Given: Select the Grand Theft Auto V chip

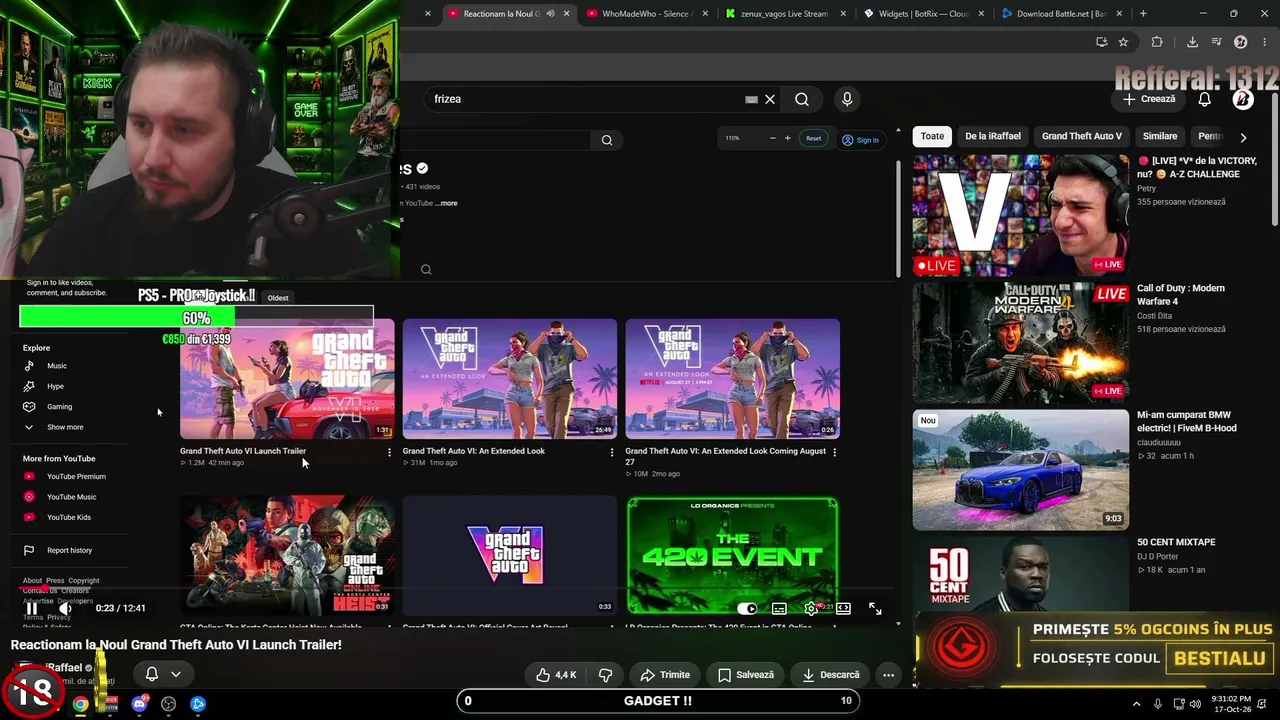Looking at the screenshot, I should click(1082, 136).
